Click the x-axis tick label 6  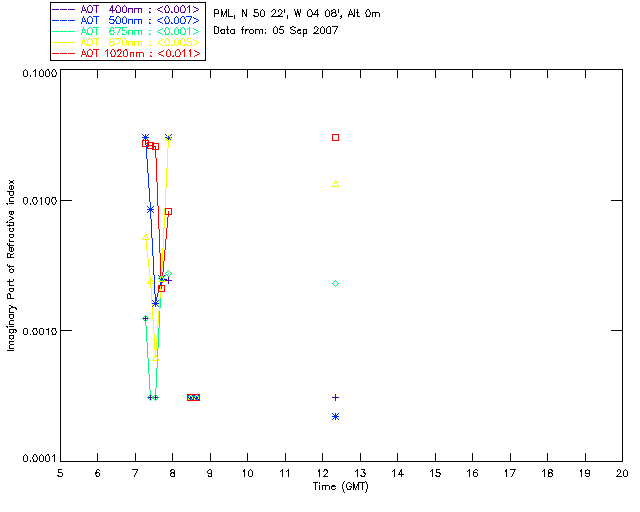click(98, 473)
